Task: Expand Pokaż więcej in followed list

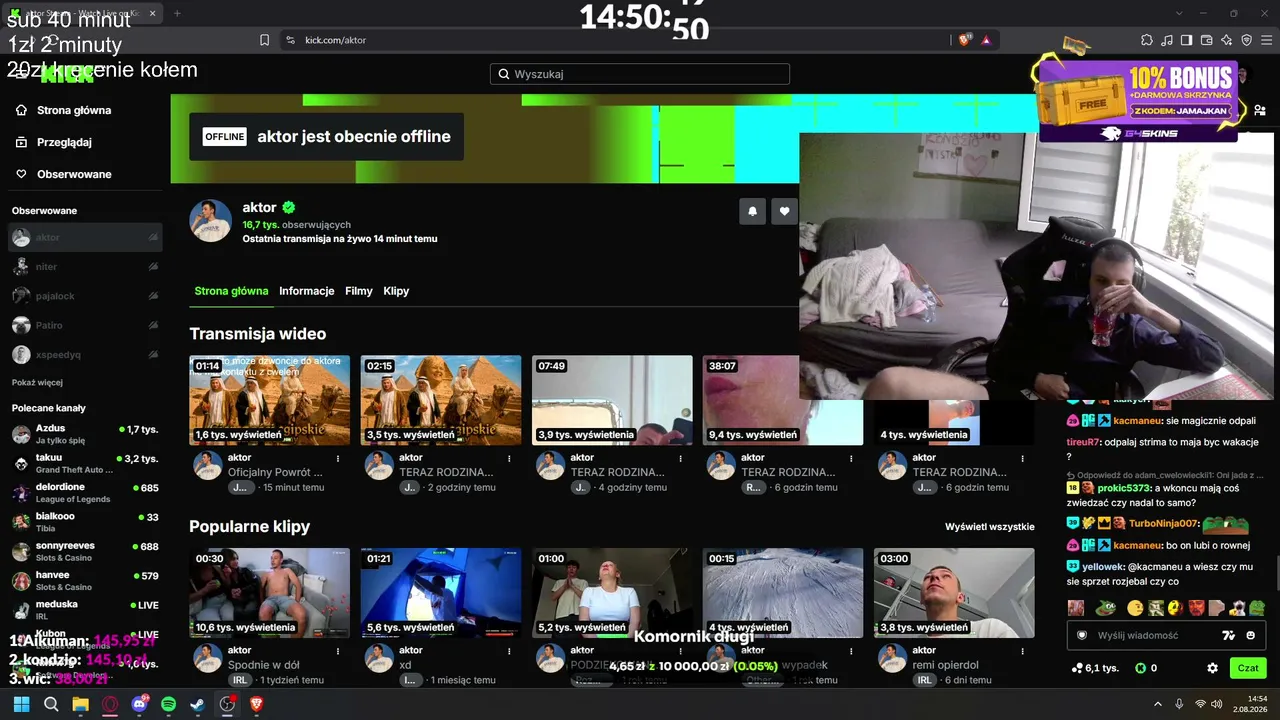Action: (x=37, y=382)
